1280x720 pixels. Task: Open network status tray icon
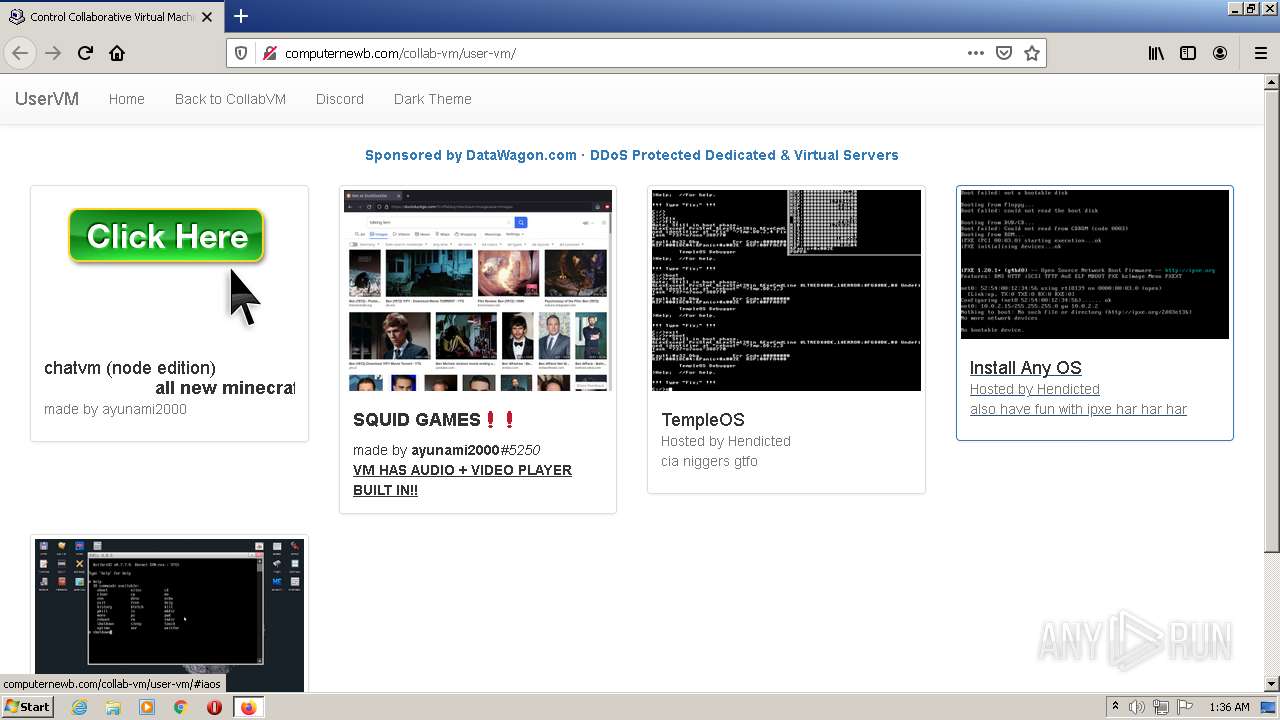[x=1161, y=707]
